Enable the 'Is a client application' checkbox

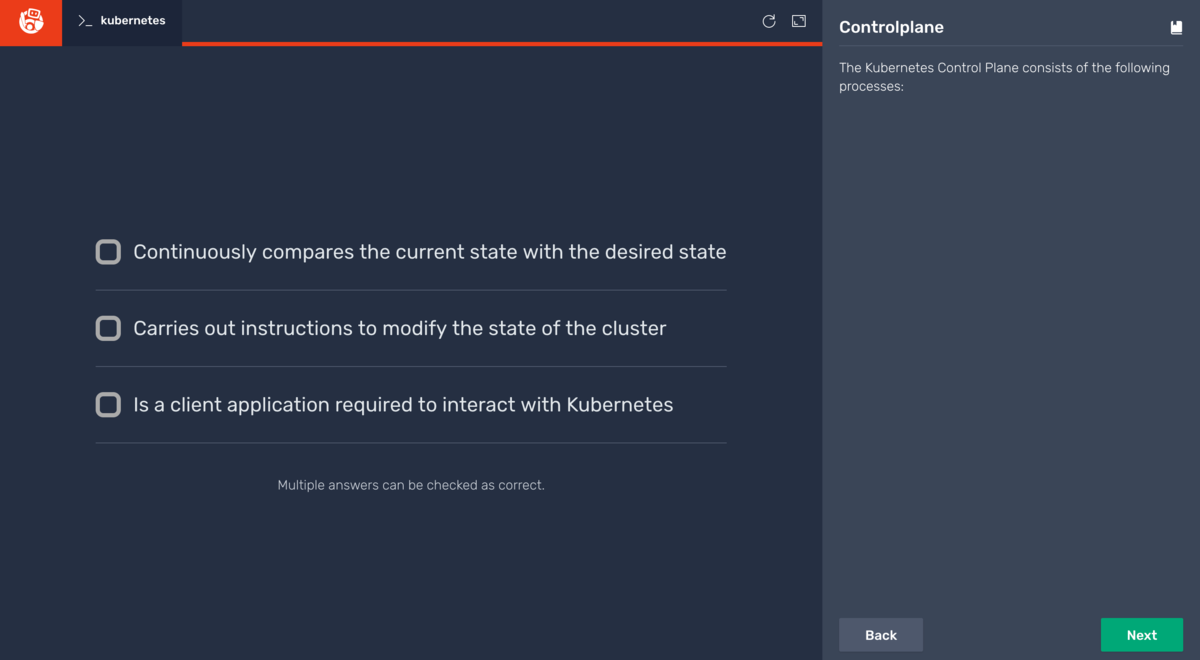pos(108,404)
